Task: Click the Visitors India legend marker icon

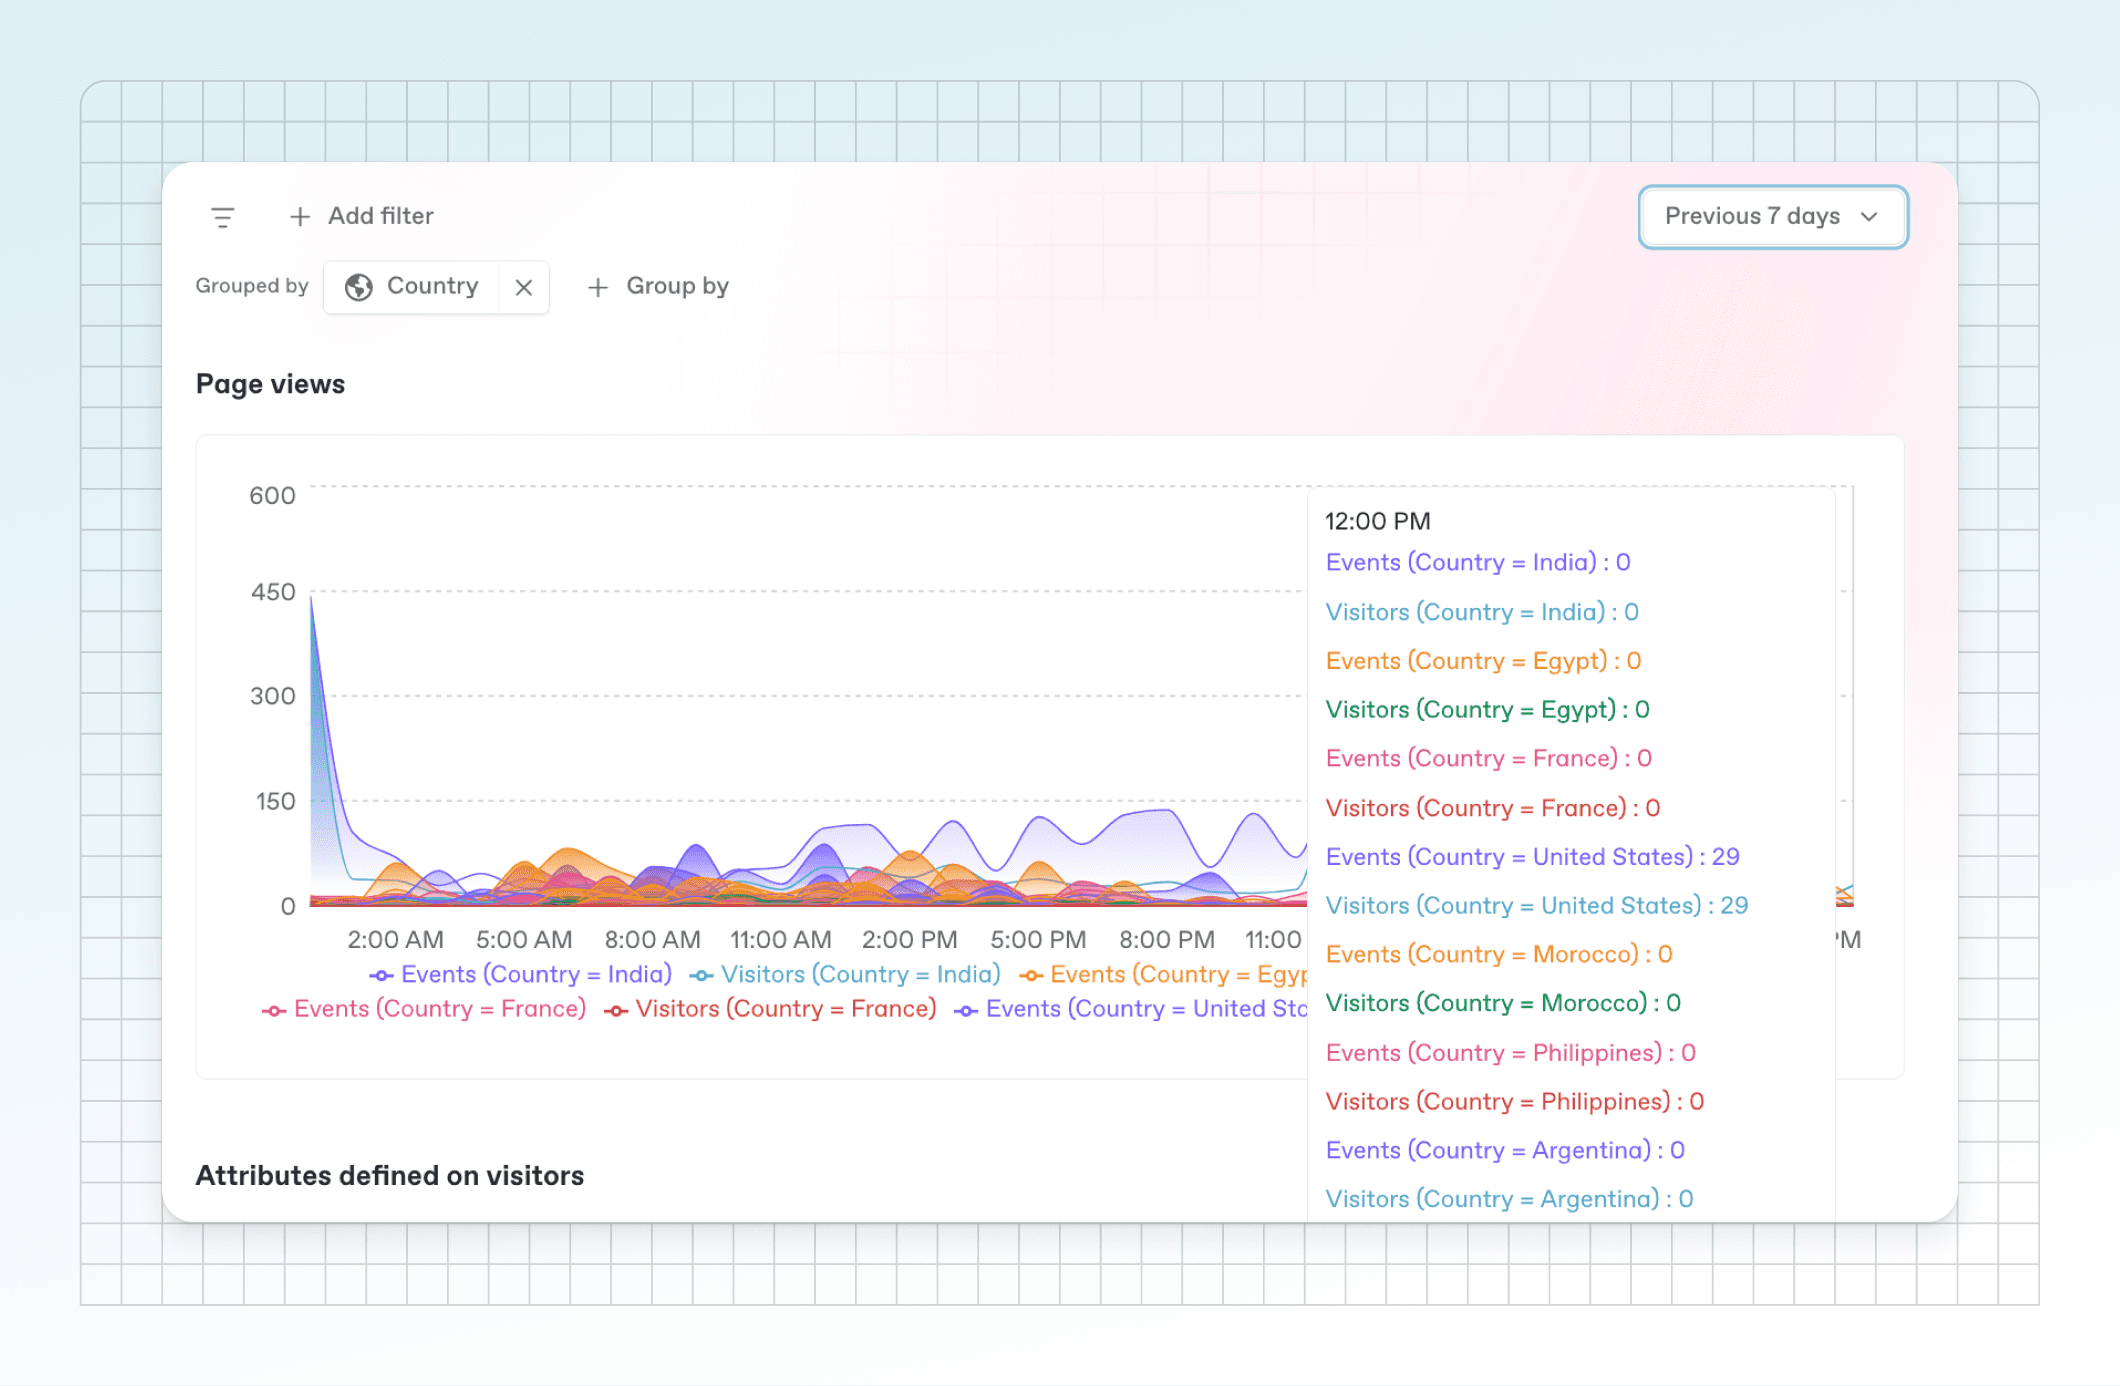Action: [x=702, y=975]
